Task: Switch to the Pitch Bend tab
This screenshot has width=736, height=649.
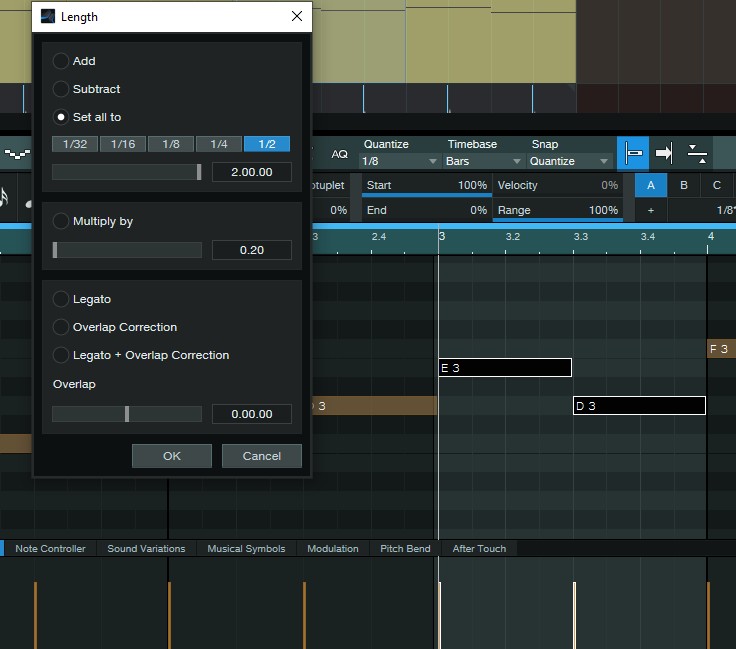Action: [405, 548]
